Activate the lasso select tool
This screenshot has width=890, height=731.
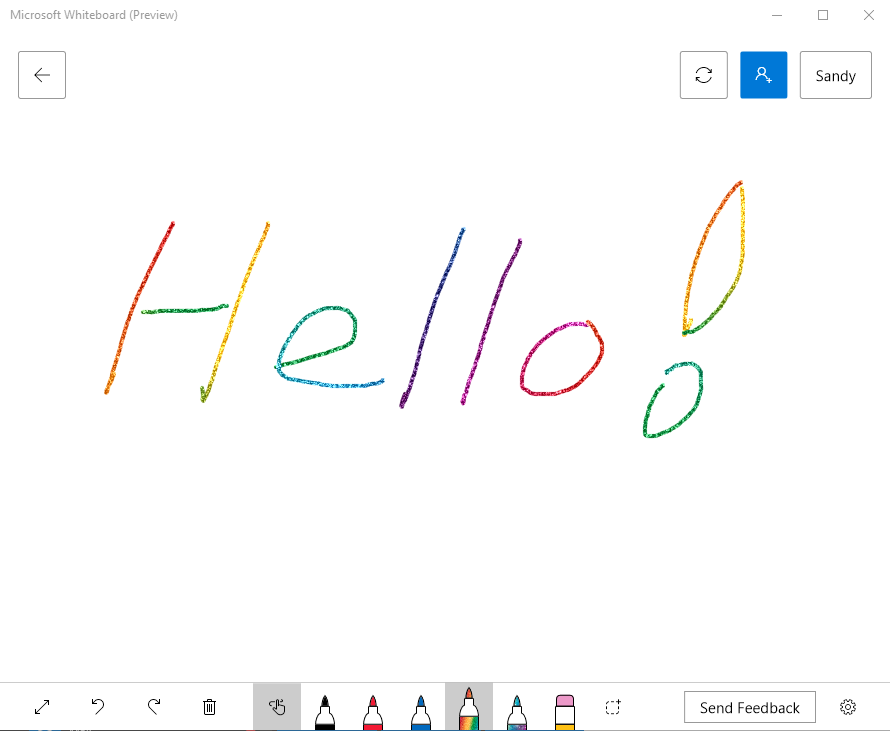click(x=613, y=707)
